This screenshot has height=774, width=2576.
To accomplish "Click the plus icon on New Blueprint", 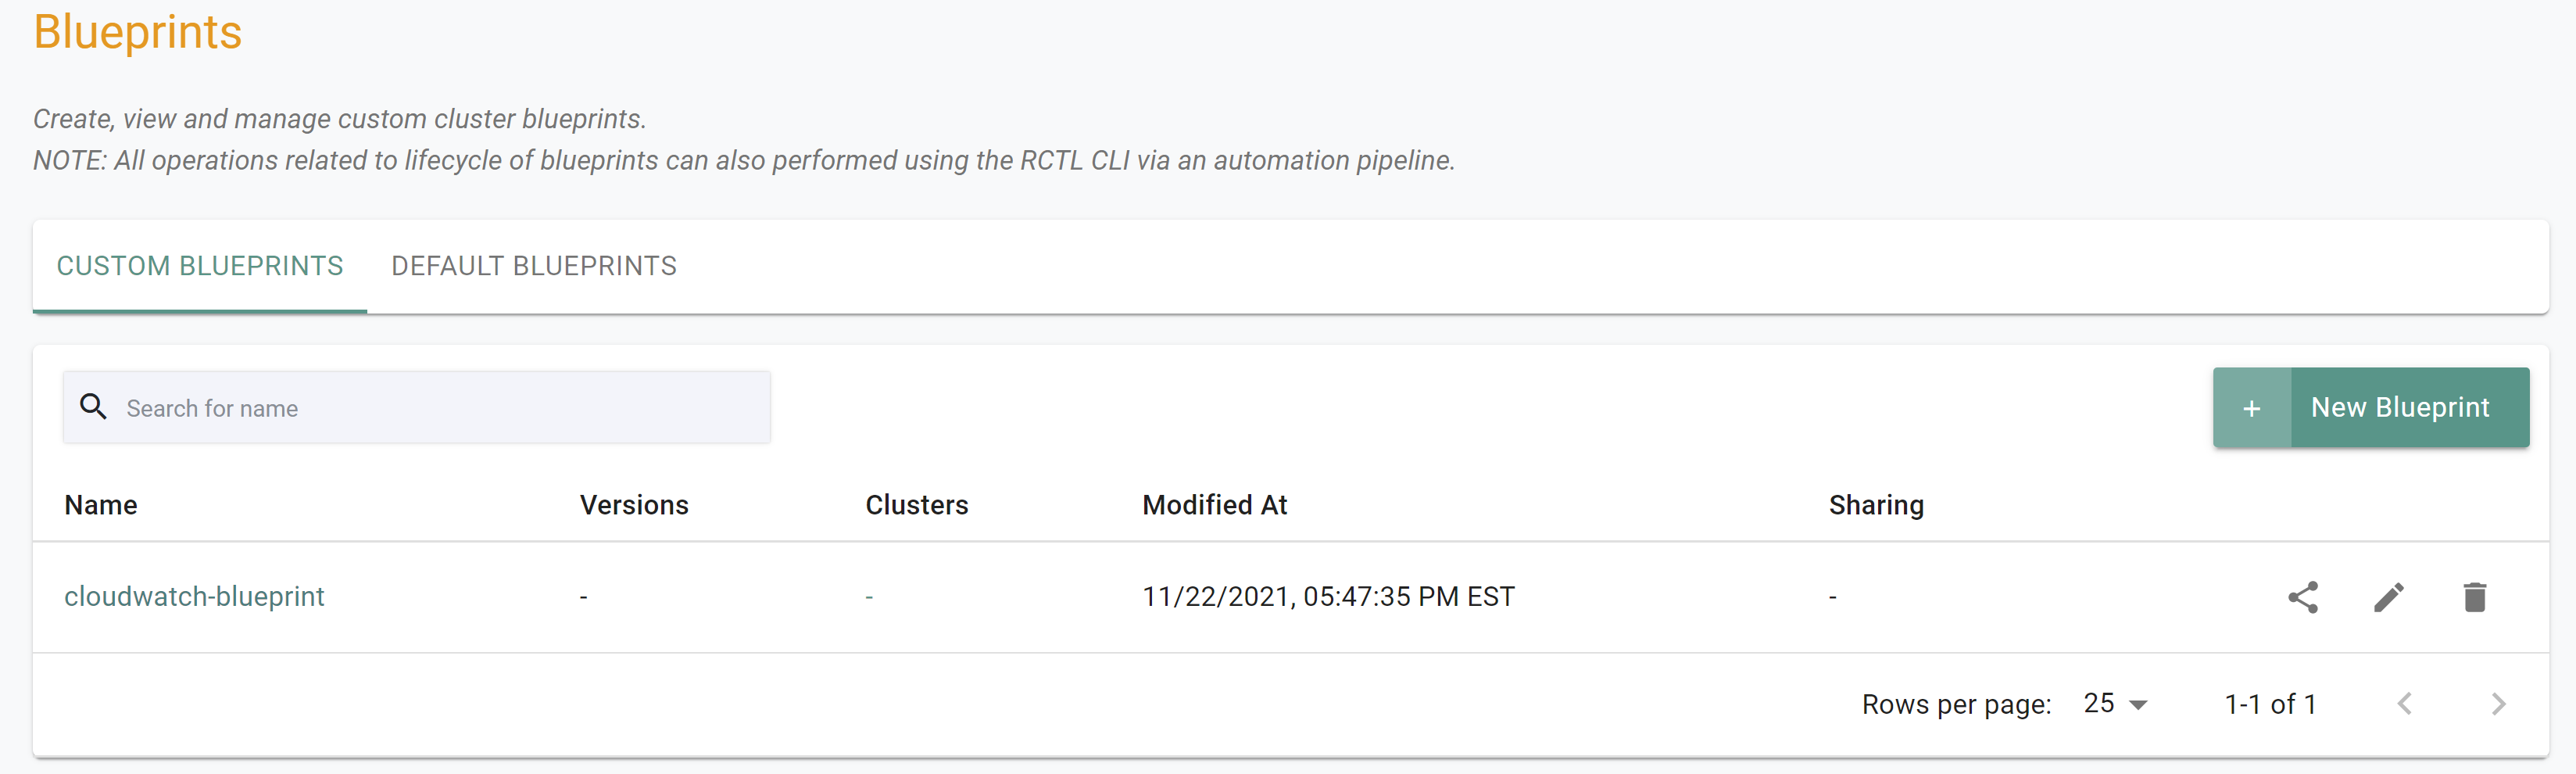I will coord(2251,408).
